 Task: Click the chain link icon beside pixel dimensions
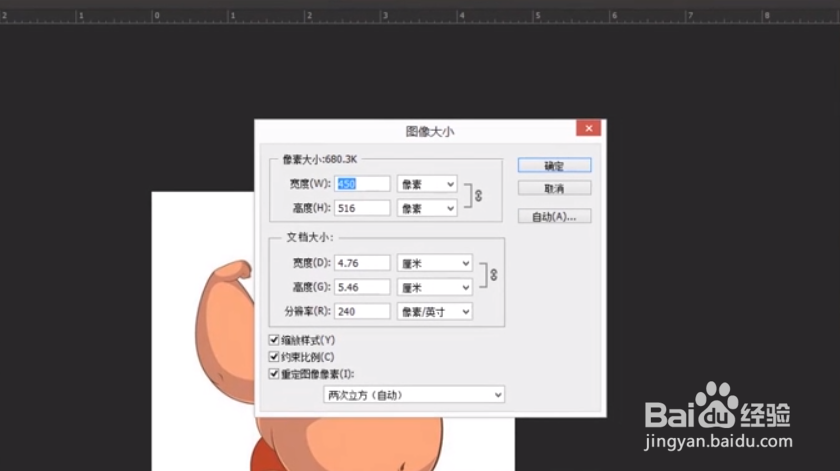coord(478,196)
